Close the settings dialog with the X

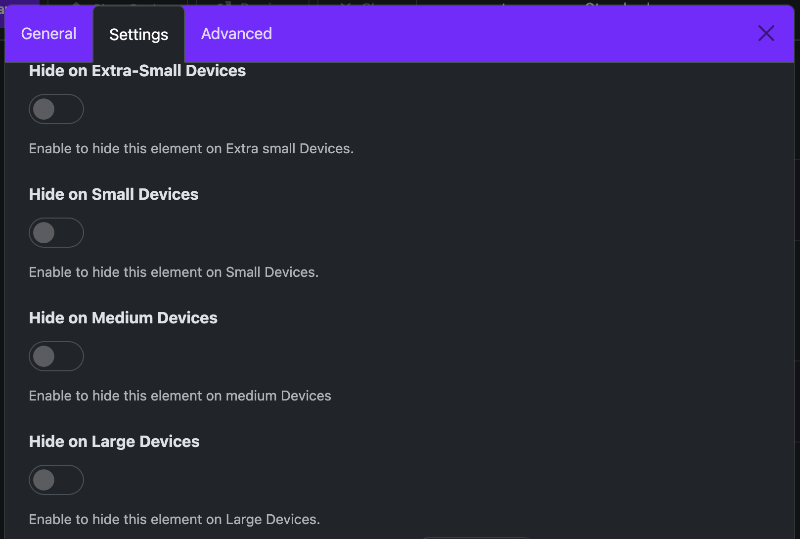click(x=766, y=33)
